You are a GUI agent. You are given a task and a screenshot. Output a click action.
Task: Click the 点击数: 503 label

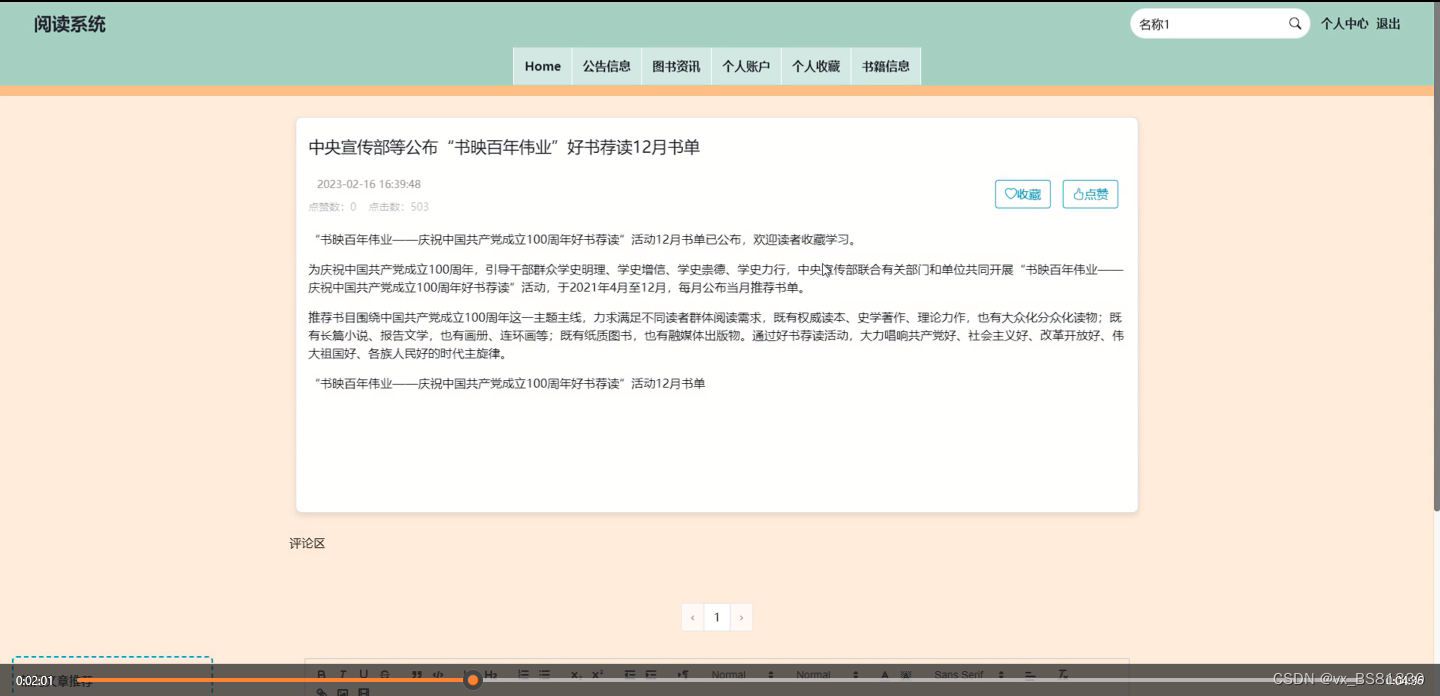398,207
